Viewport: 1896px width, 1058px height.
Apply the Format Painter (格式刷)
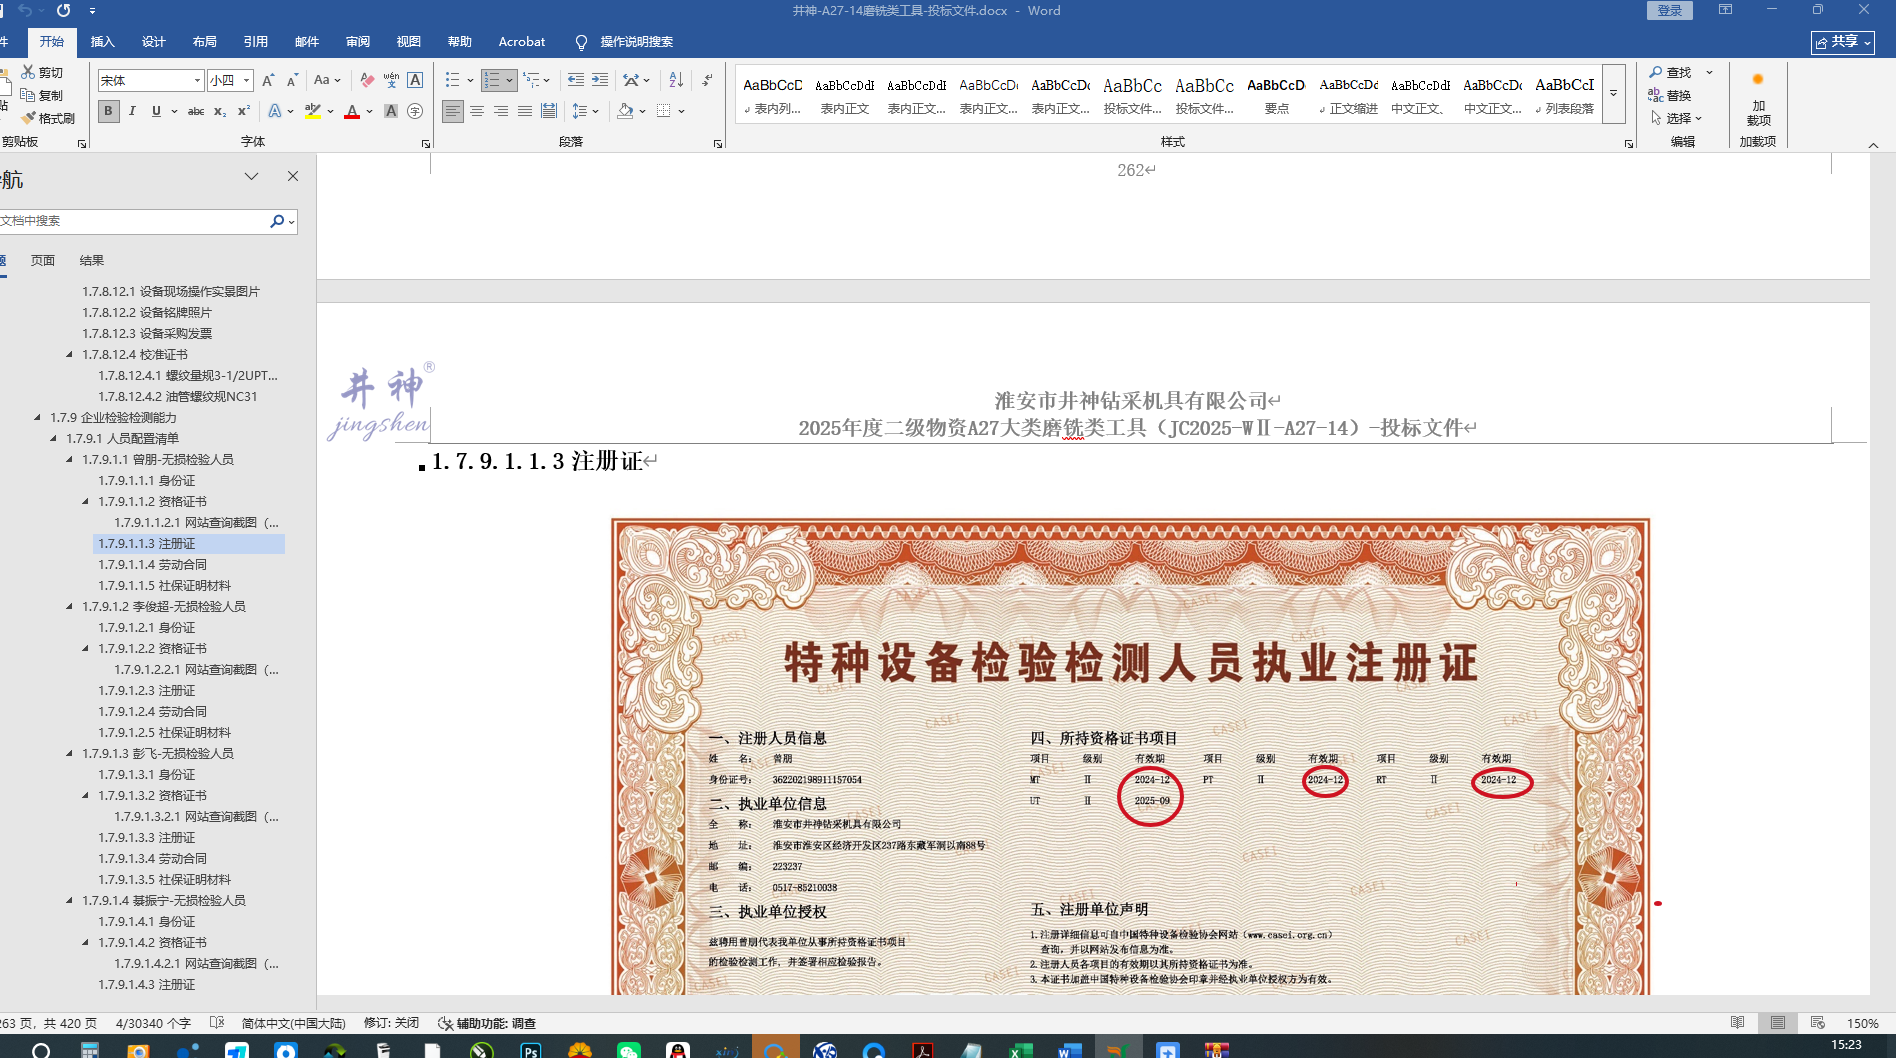pyautogui.click(x=48, y=118)
